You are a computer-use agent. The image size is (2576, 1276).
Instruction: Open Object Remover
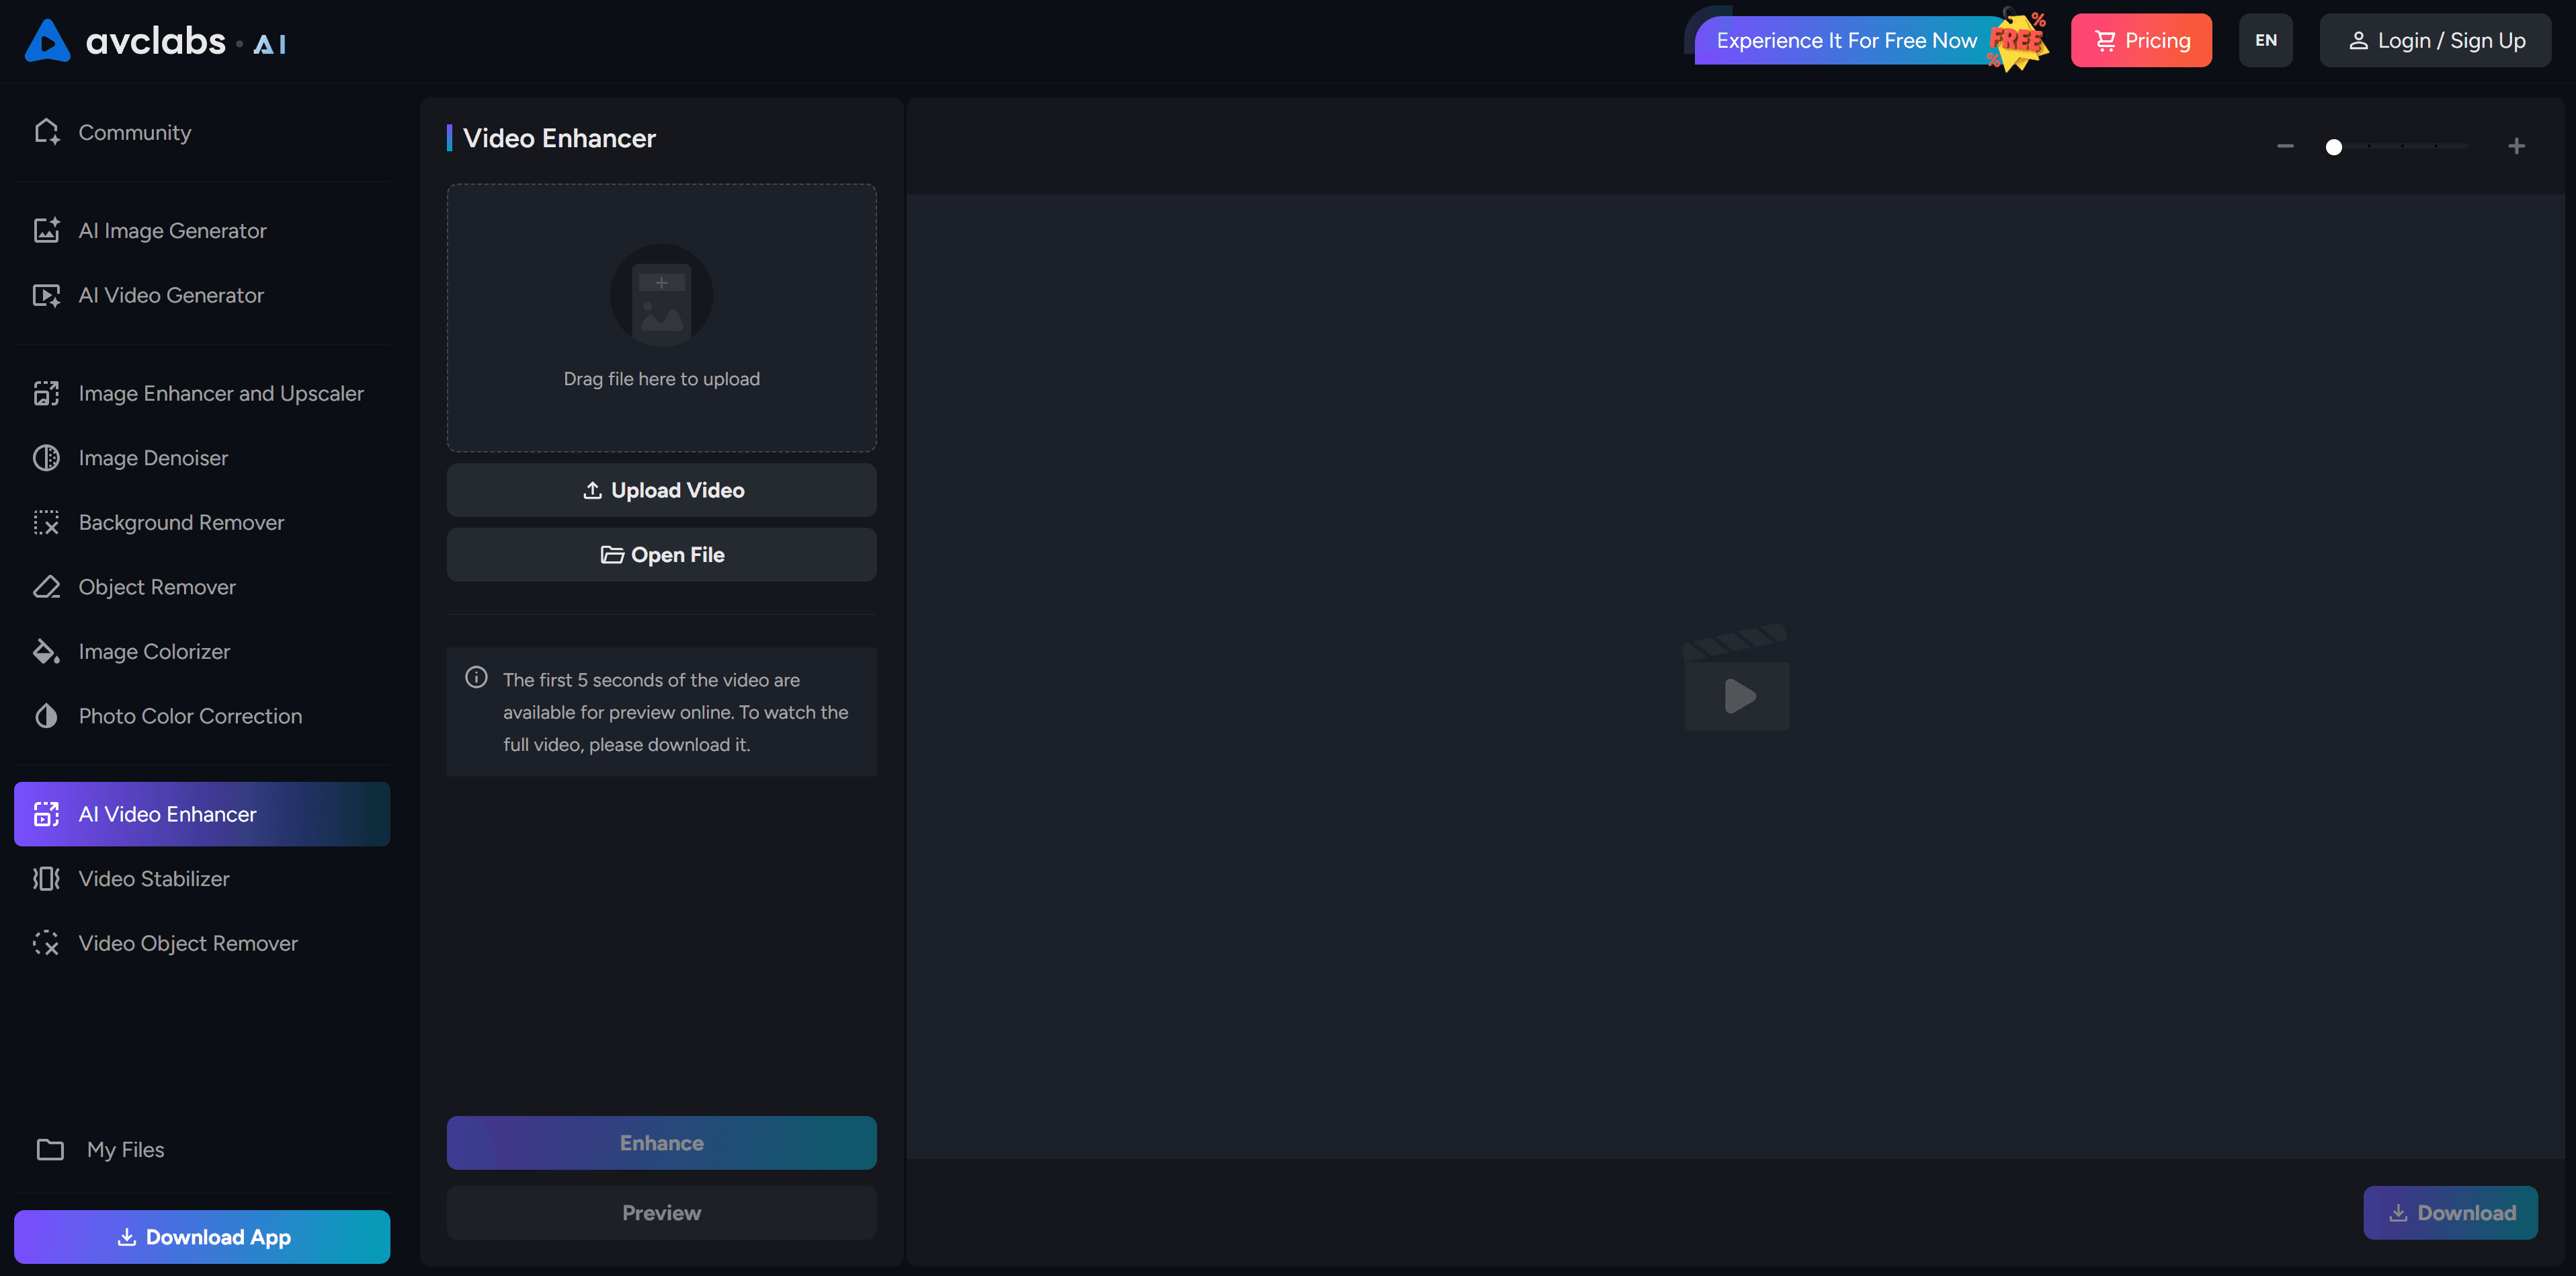point(202,587)
